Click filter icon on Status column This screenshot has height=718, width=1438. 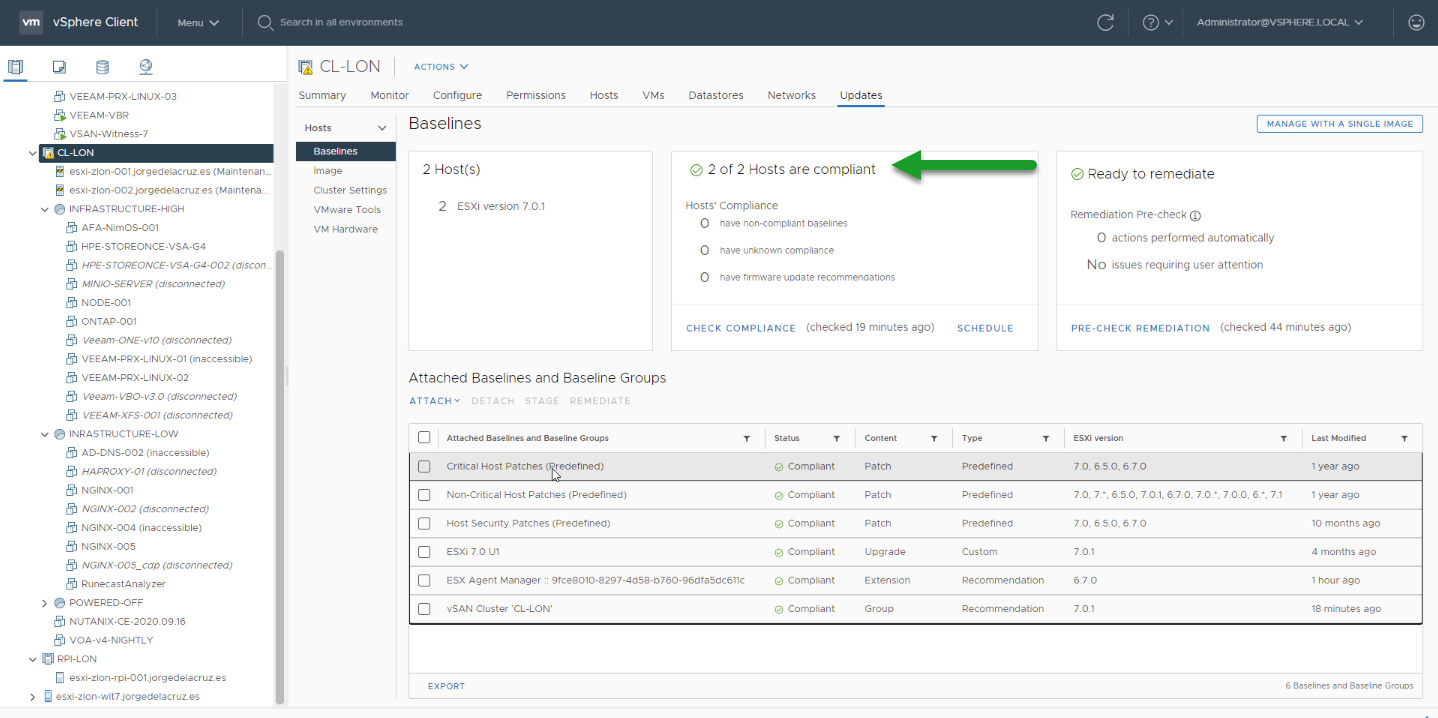pyautogui.click(x=836, y=438)
